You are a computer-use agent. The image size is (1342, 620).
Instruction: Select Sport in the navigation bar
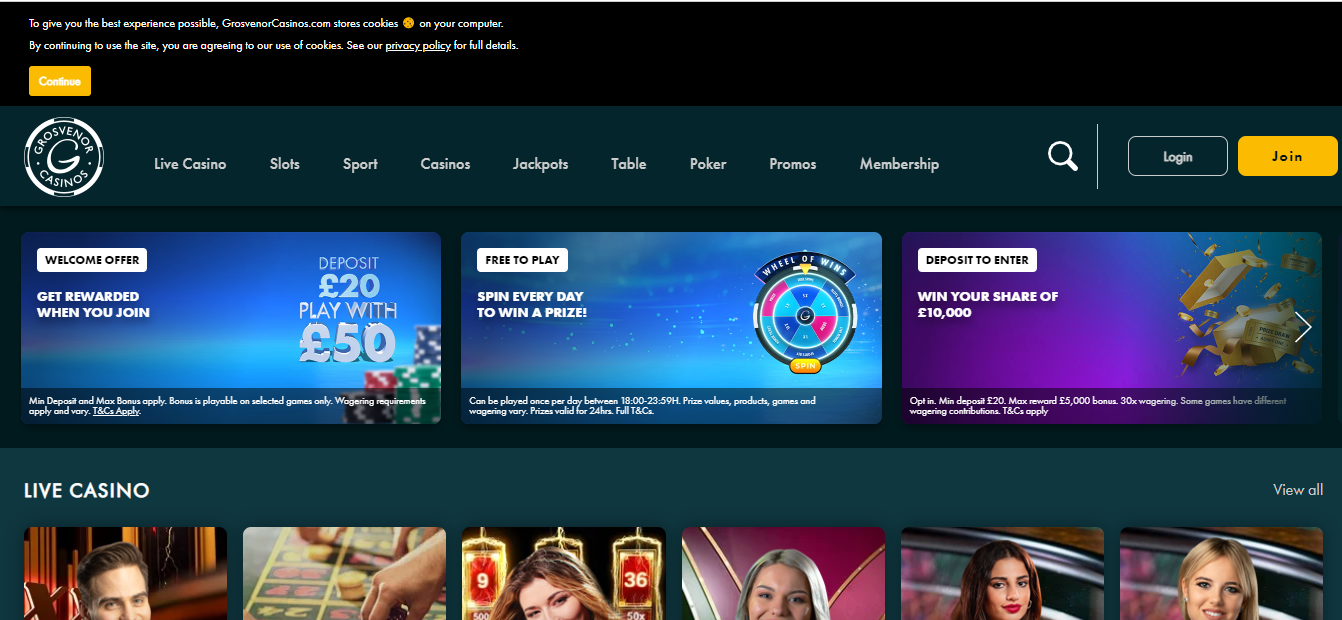(x=360, y=164)
